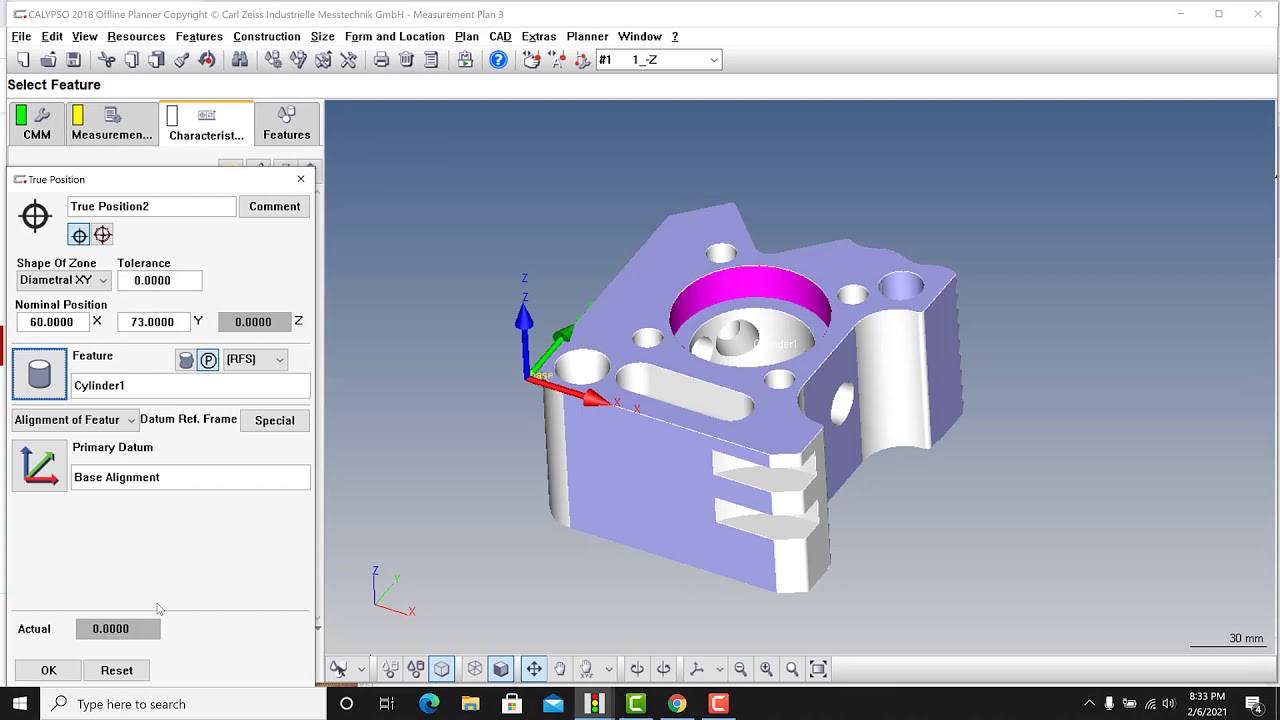Open the RFS material condition dropdown
Image resolution: width=1280 pixels, height=720 pixels.
point(255,360)
